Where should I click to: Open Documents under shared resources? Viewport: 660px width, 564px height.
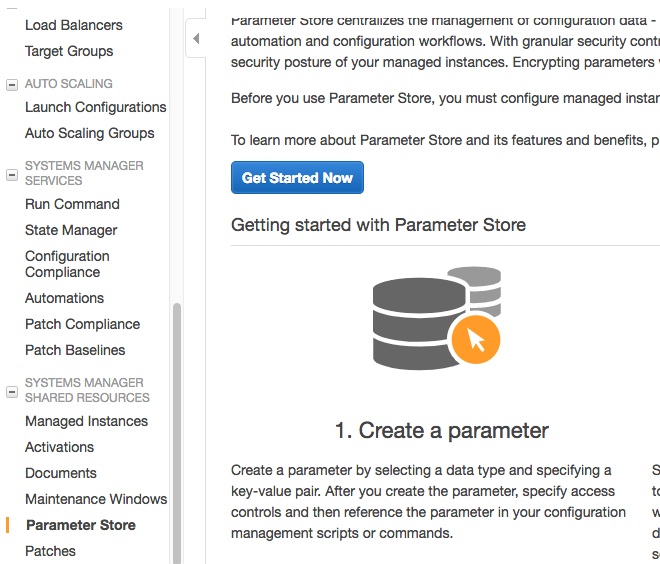click(61, 473)
